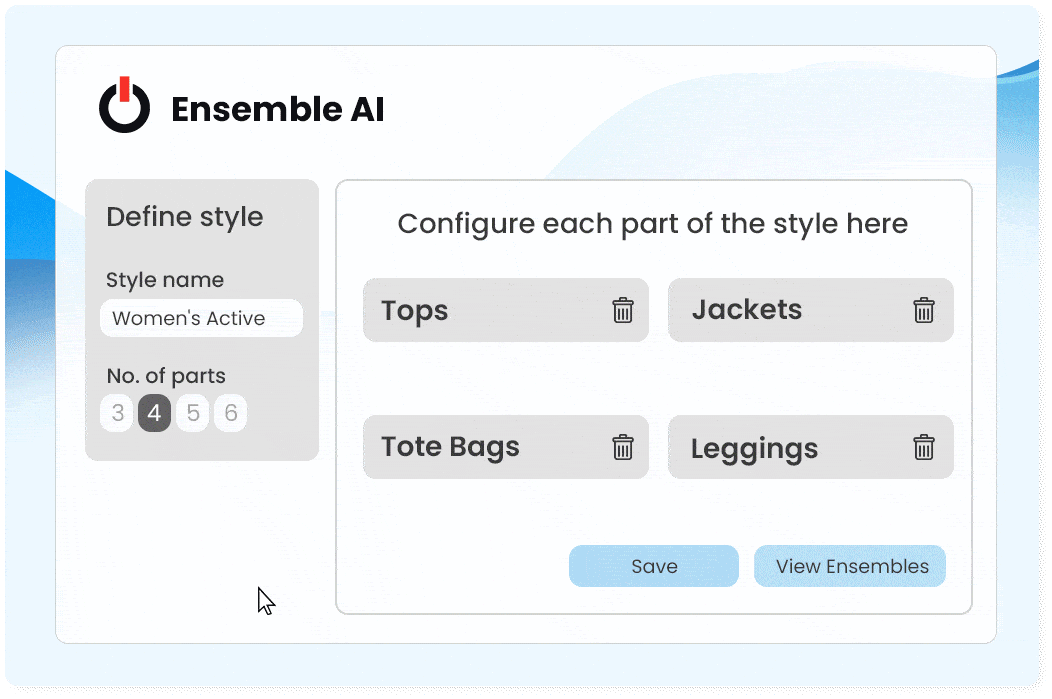Open the Jackets part card

(x=780, y=310)
